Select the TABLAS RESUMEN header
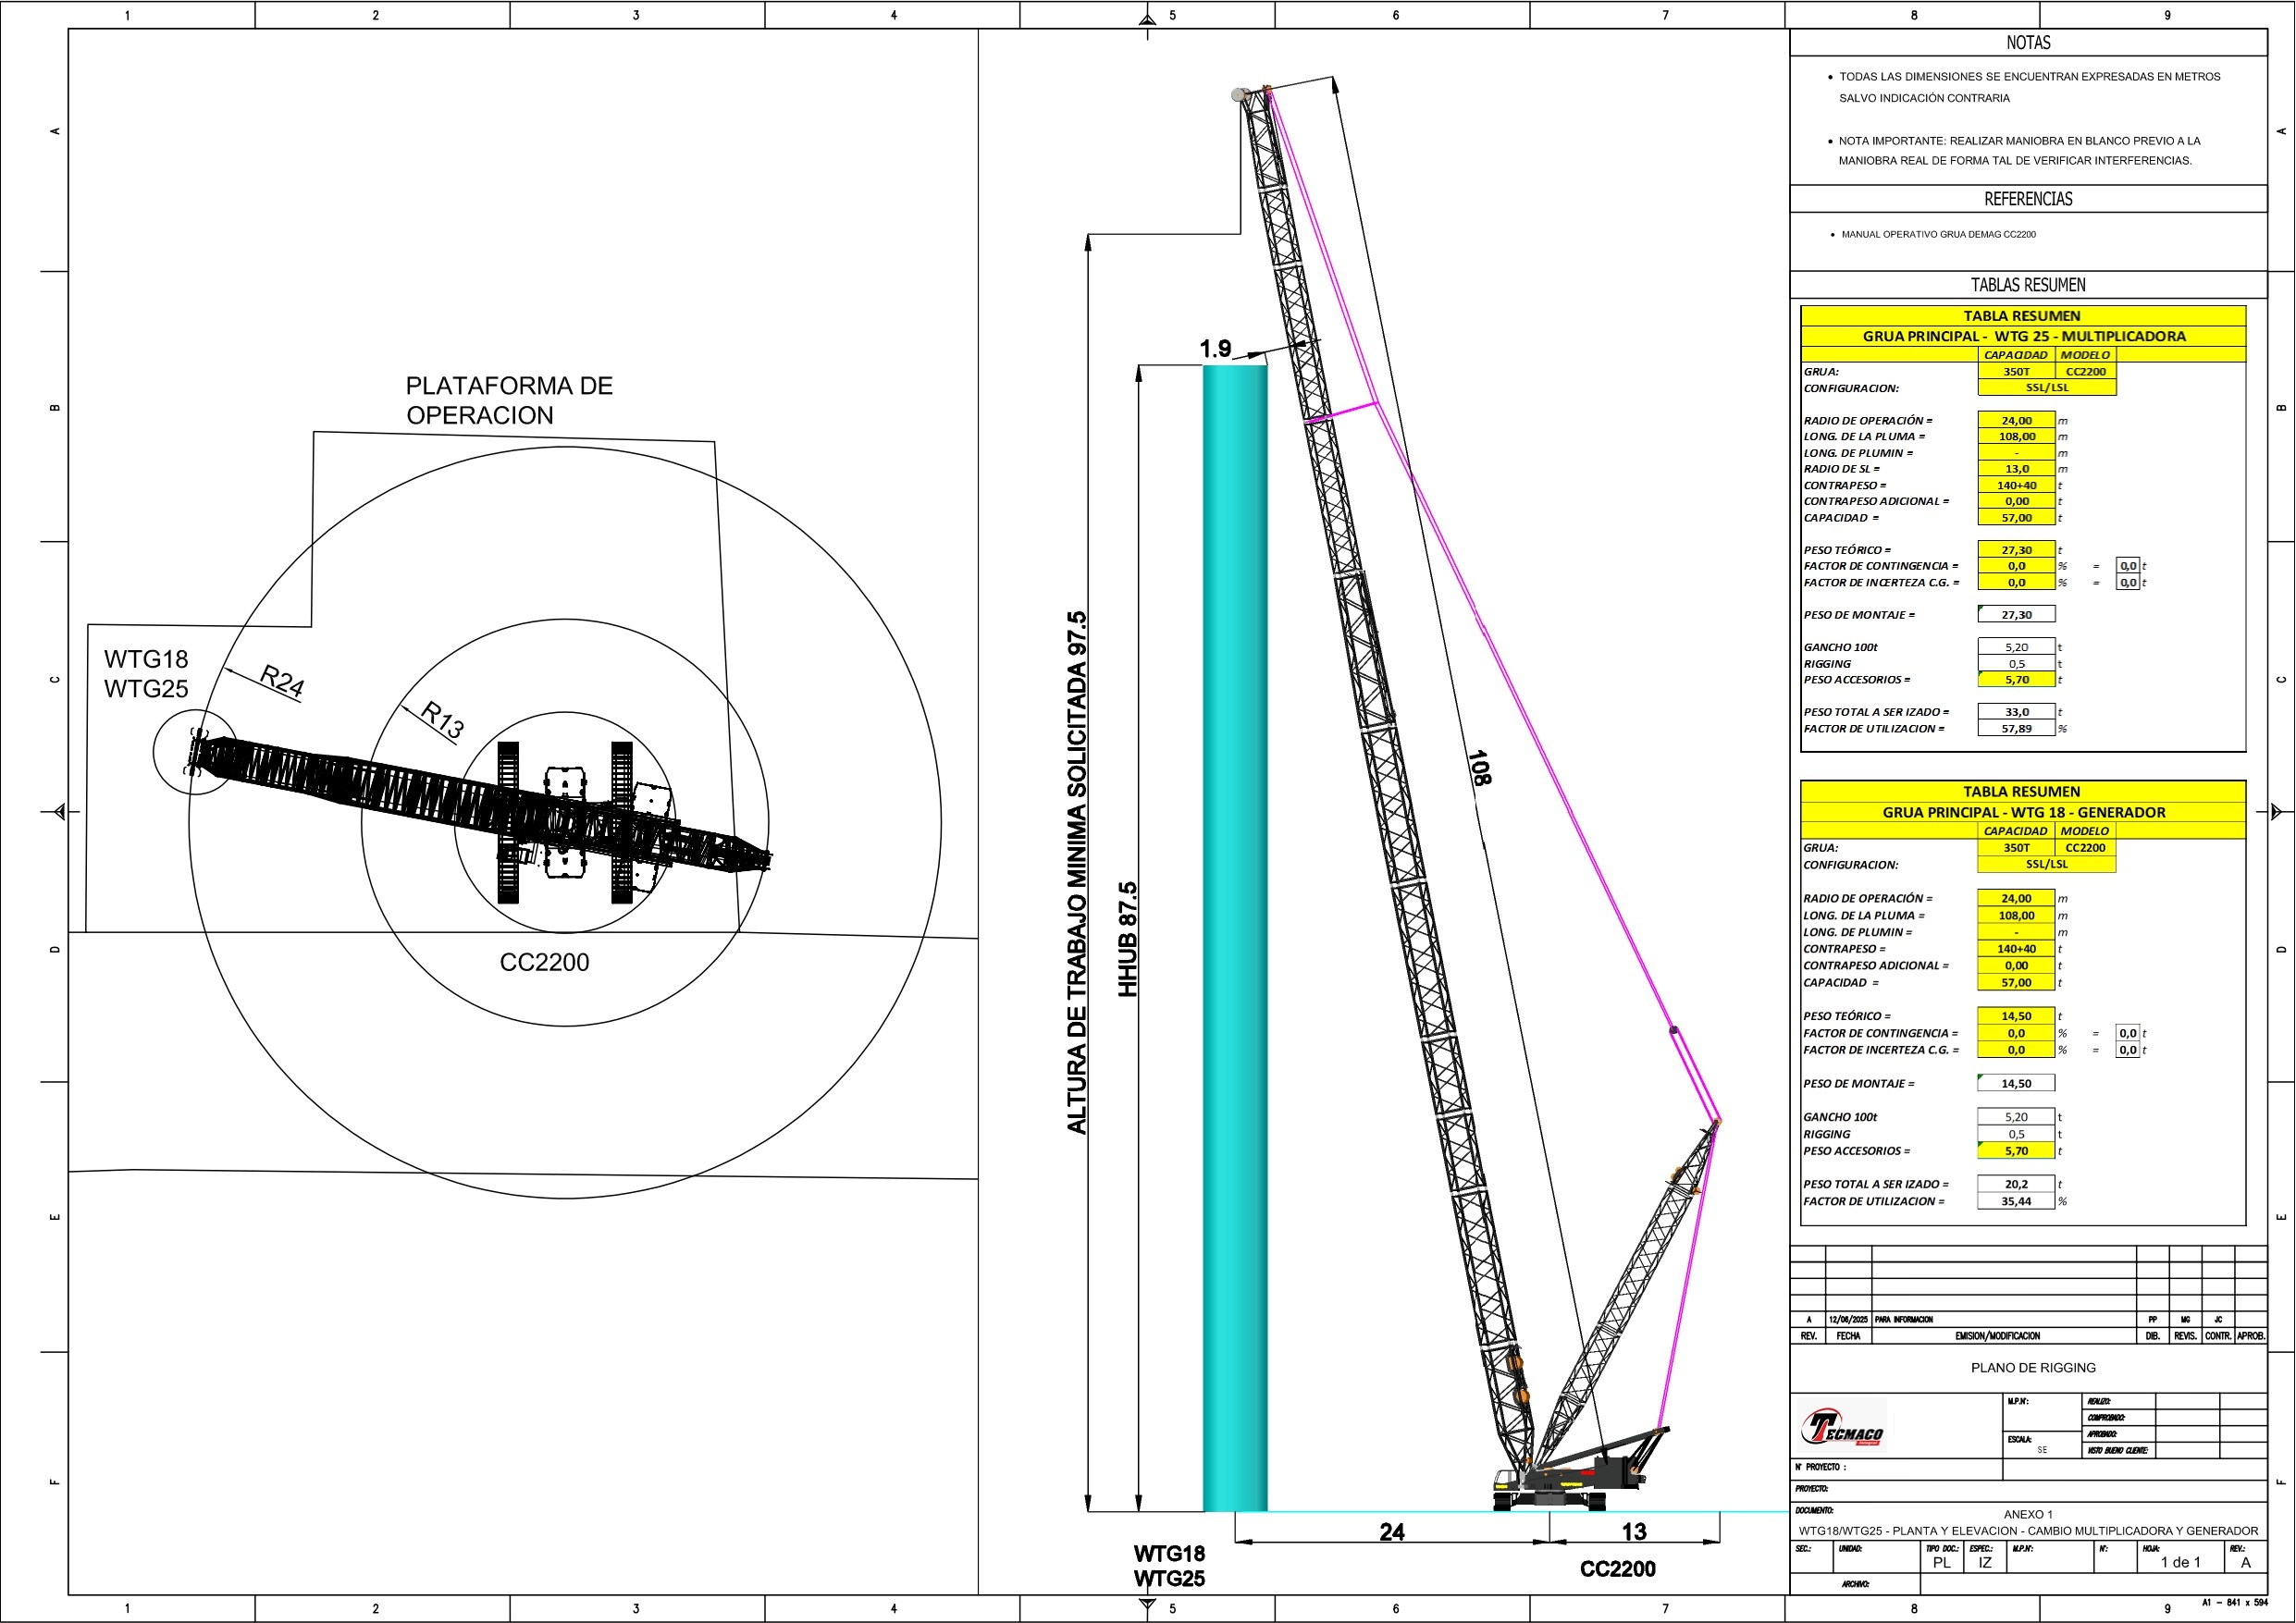 [x=2027, y=285]
